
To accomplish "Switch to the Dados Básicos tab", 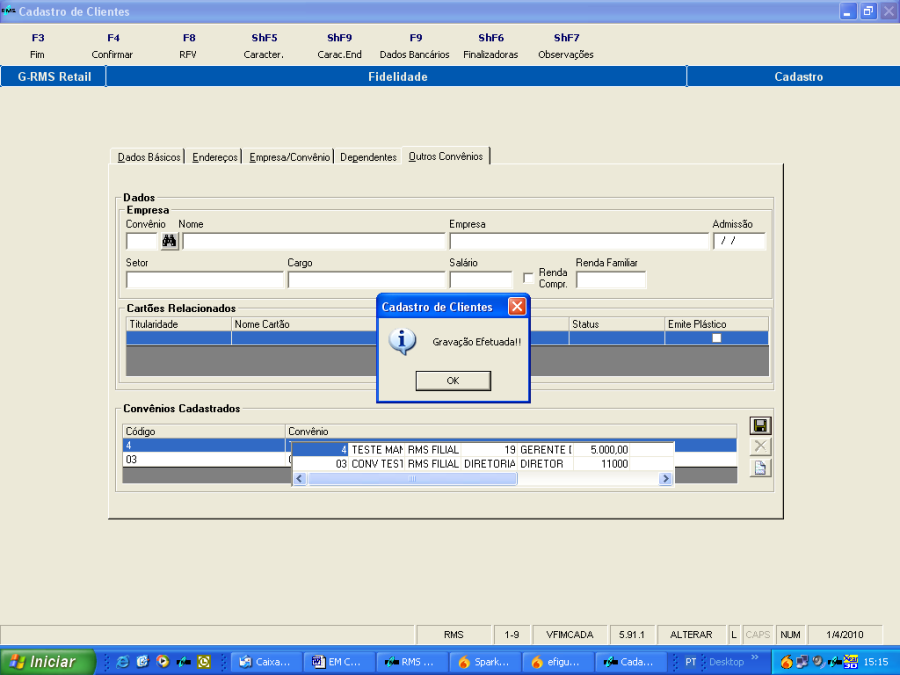I will [x=148, y=157].
